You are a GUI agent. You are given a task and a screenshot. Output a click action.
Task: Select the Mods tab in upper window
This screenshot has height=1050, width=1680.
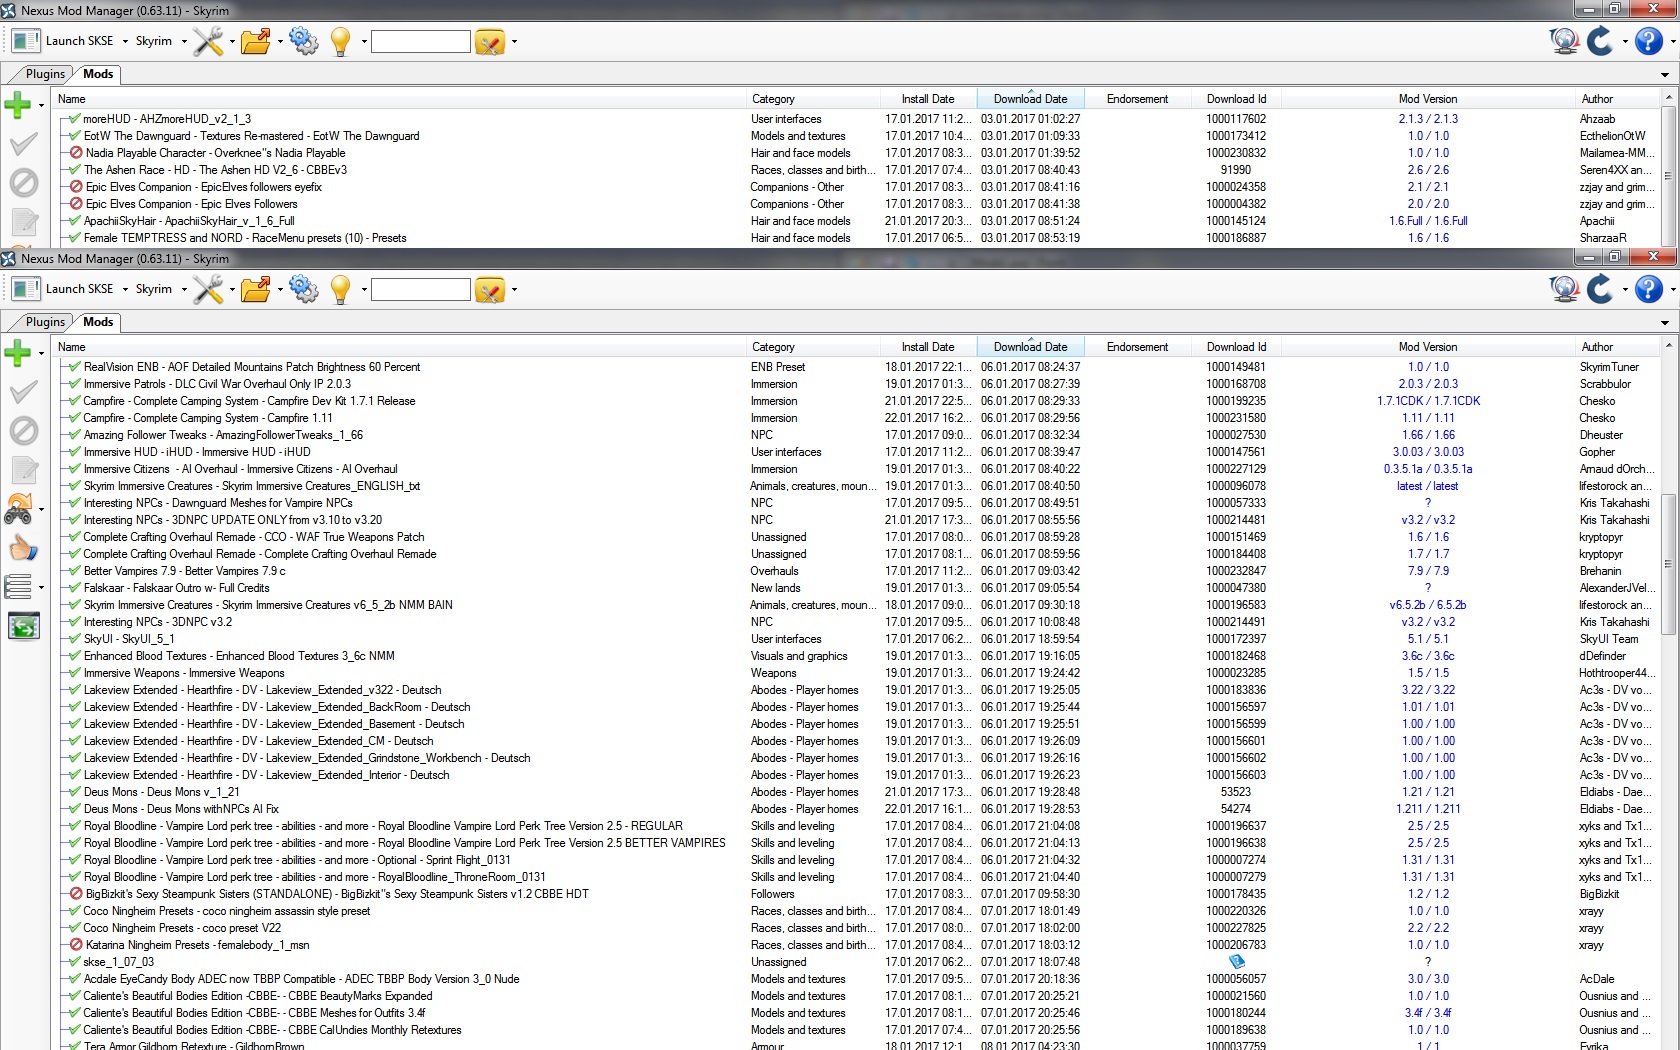[x=98, y=74]
